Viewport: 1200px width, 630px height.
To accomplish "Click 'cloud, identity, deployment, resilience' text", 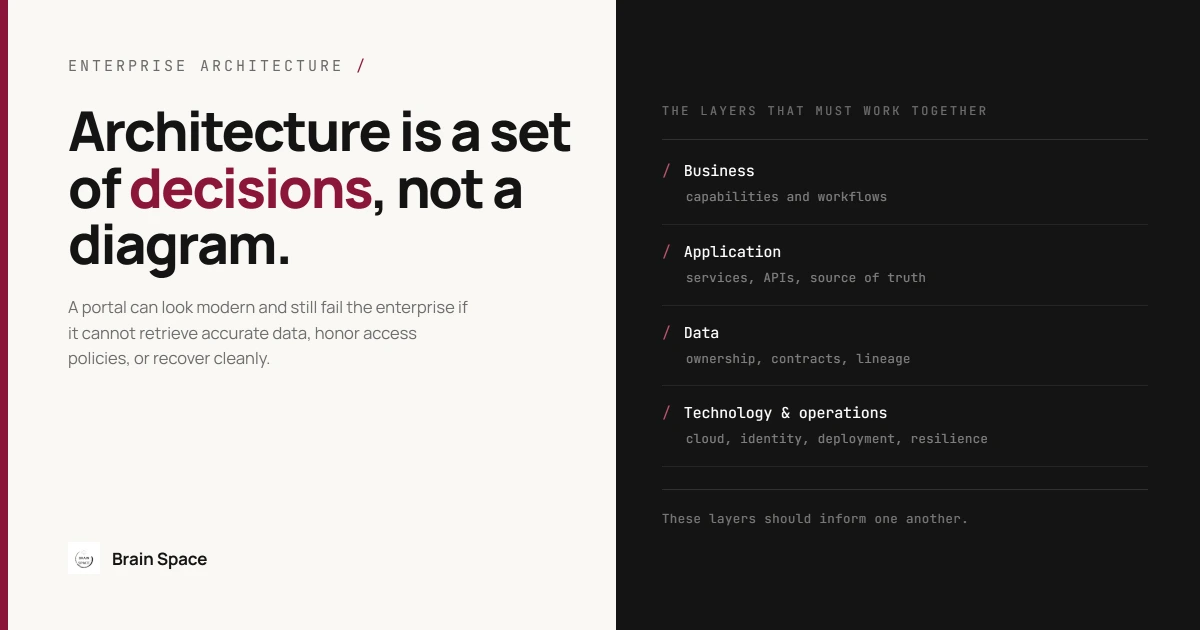I will pyautogui.click(x=837, y=439).
